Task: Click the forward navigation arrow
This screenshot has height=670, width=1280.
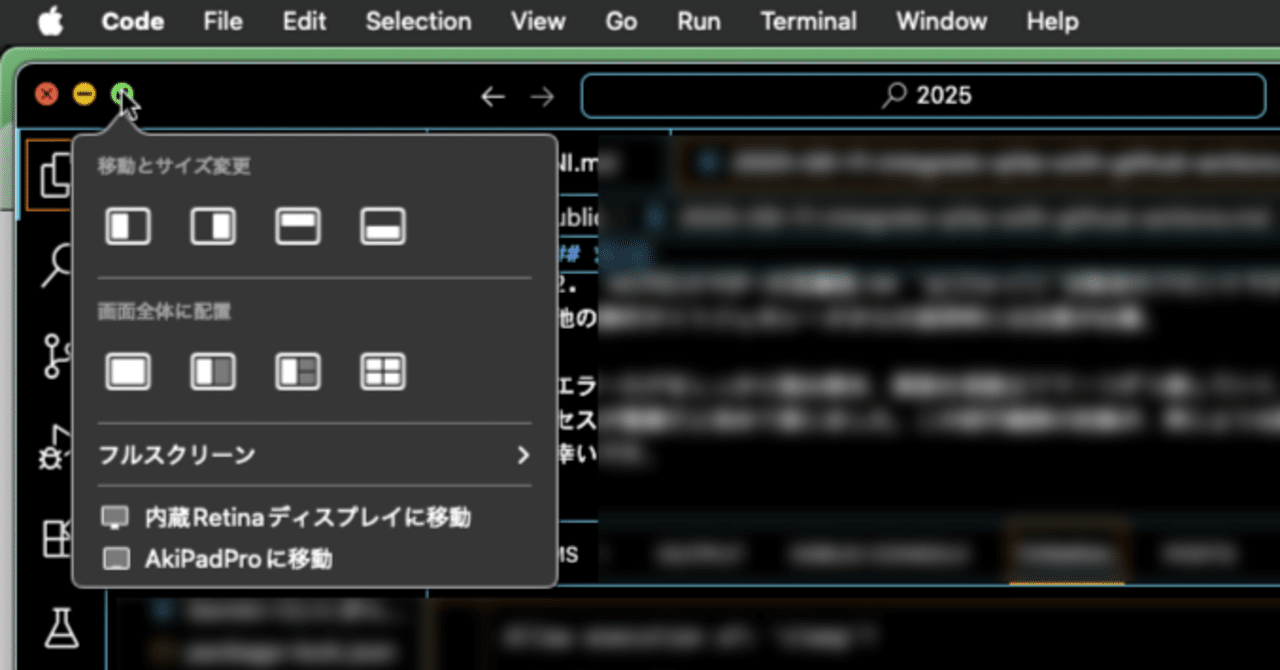Action: pos(542,96)
